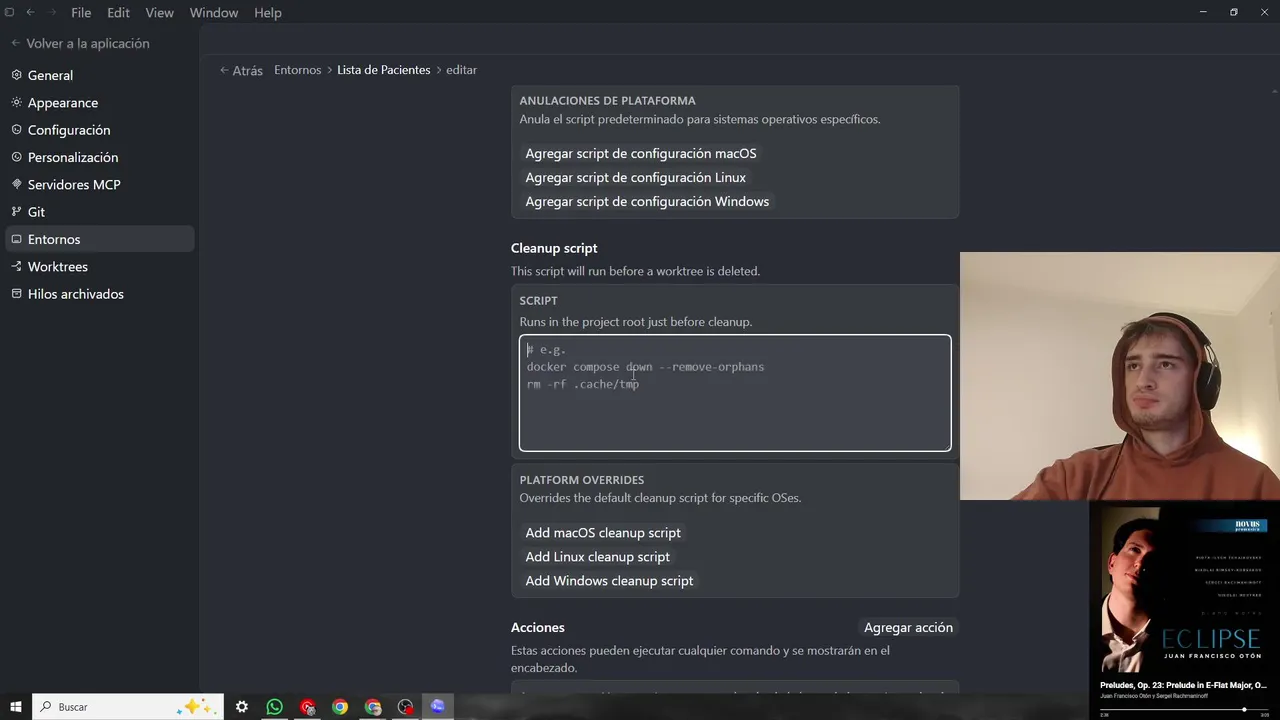The width and height of the screenshot is (1280, 720).
Task: Click the 'ANULACIONES DE PLATAFORMA' label
Action: pyautogui.click(x=607, y=101)
